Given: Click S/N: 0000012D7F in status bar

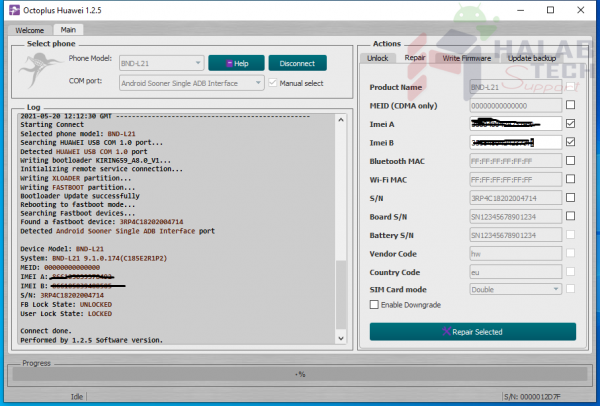Looking at the screenshot, I should pyautogui.click(x=532, y=397).
